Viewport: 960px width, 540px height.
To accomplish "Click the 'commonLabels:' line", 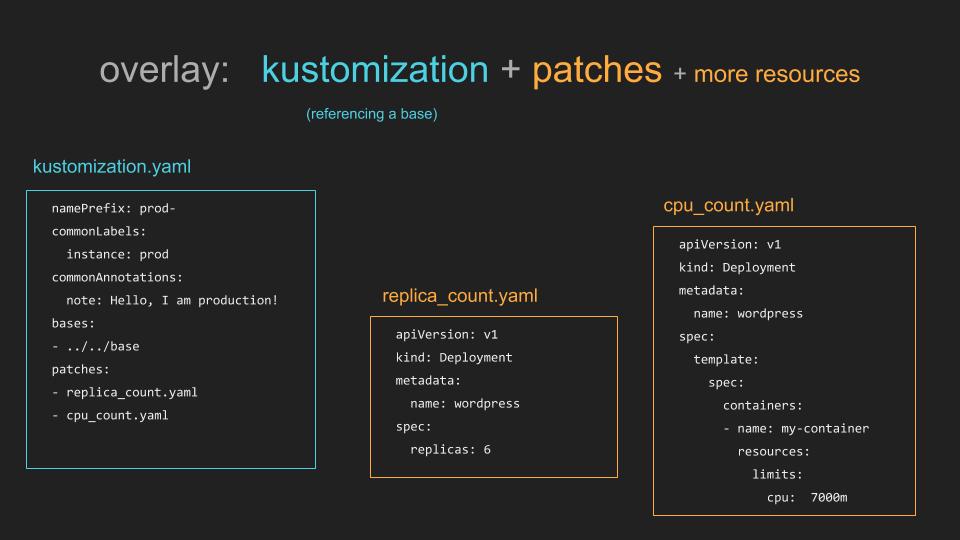I will (x=99, y=231).
